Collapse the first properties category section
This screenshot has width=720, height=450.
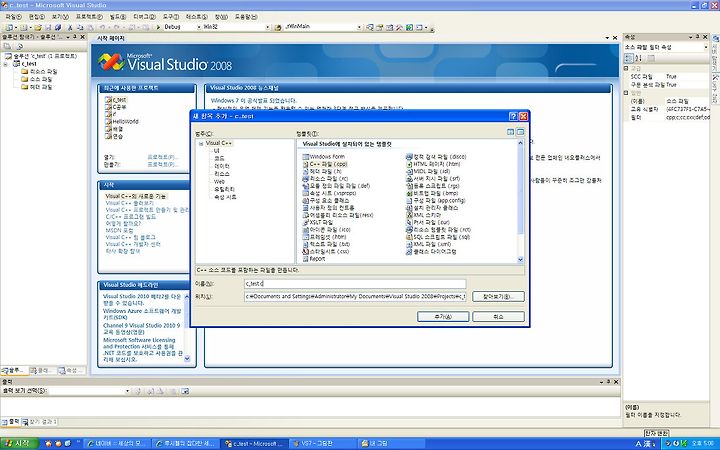626,68
